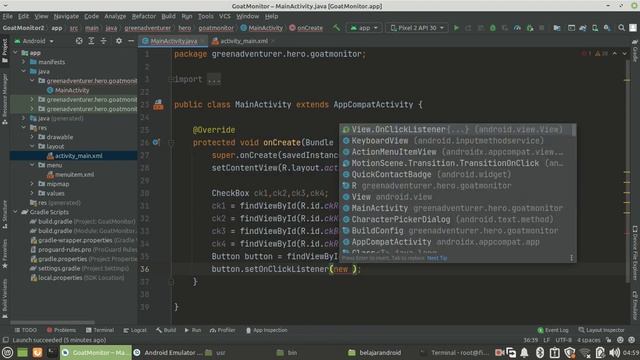The height and width of the screenshot is (360, 640).
Task: Select View.OnClickListener completion suggestion
Action: (x=456, y=129)
